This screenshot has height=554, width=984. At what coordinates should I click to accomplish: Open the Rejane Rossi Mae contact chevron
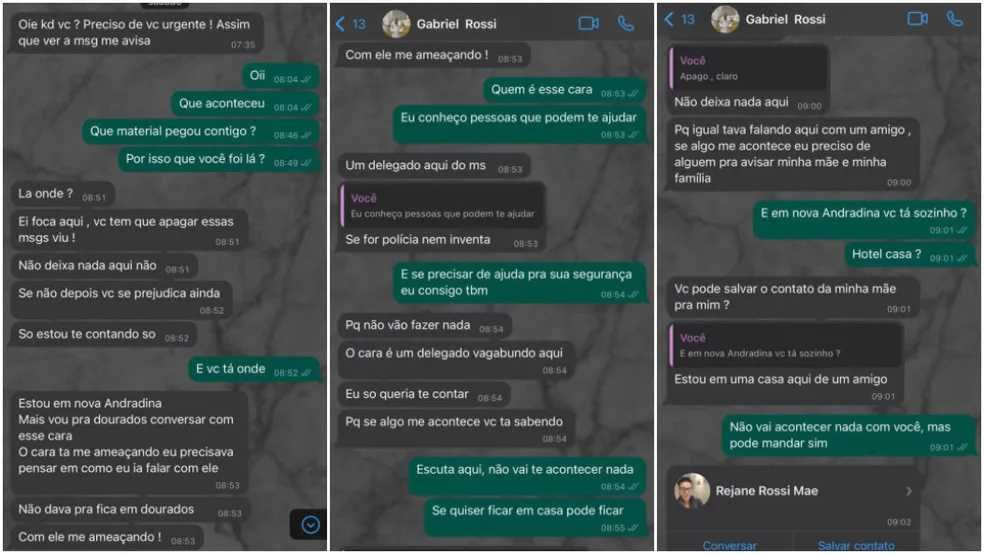pos(908,491)
